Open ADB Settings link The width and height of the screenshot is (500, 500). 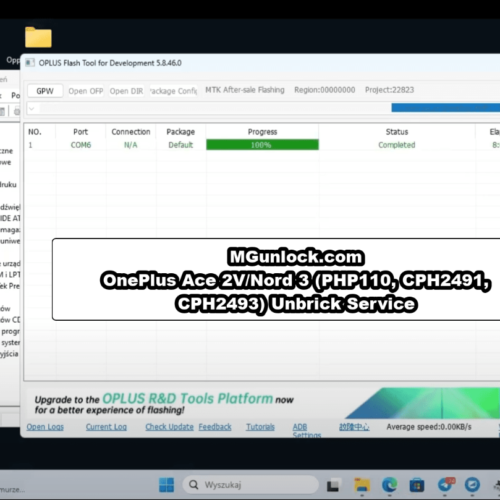(x=306, y=430)
